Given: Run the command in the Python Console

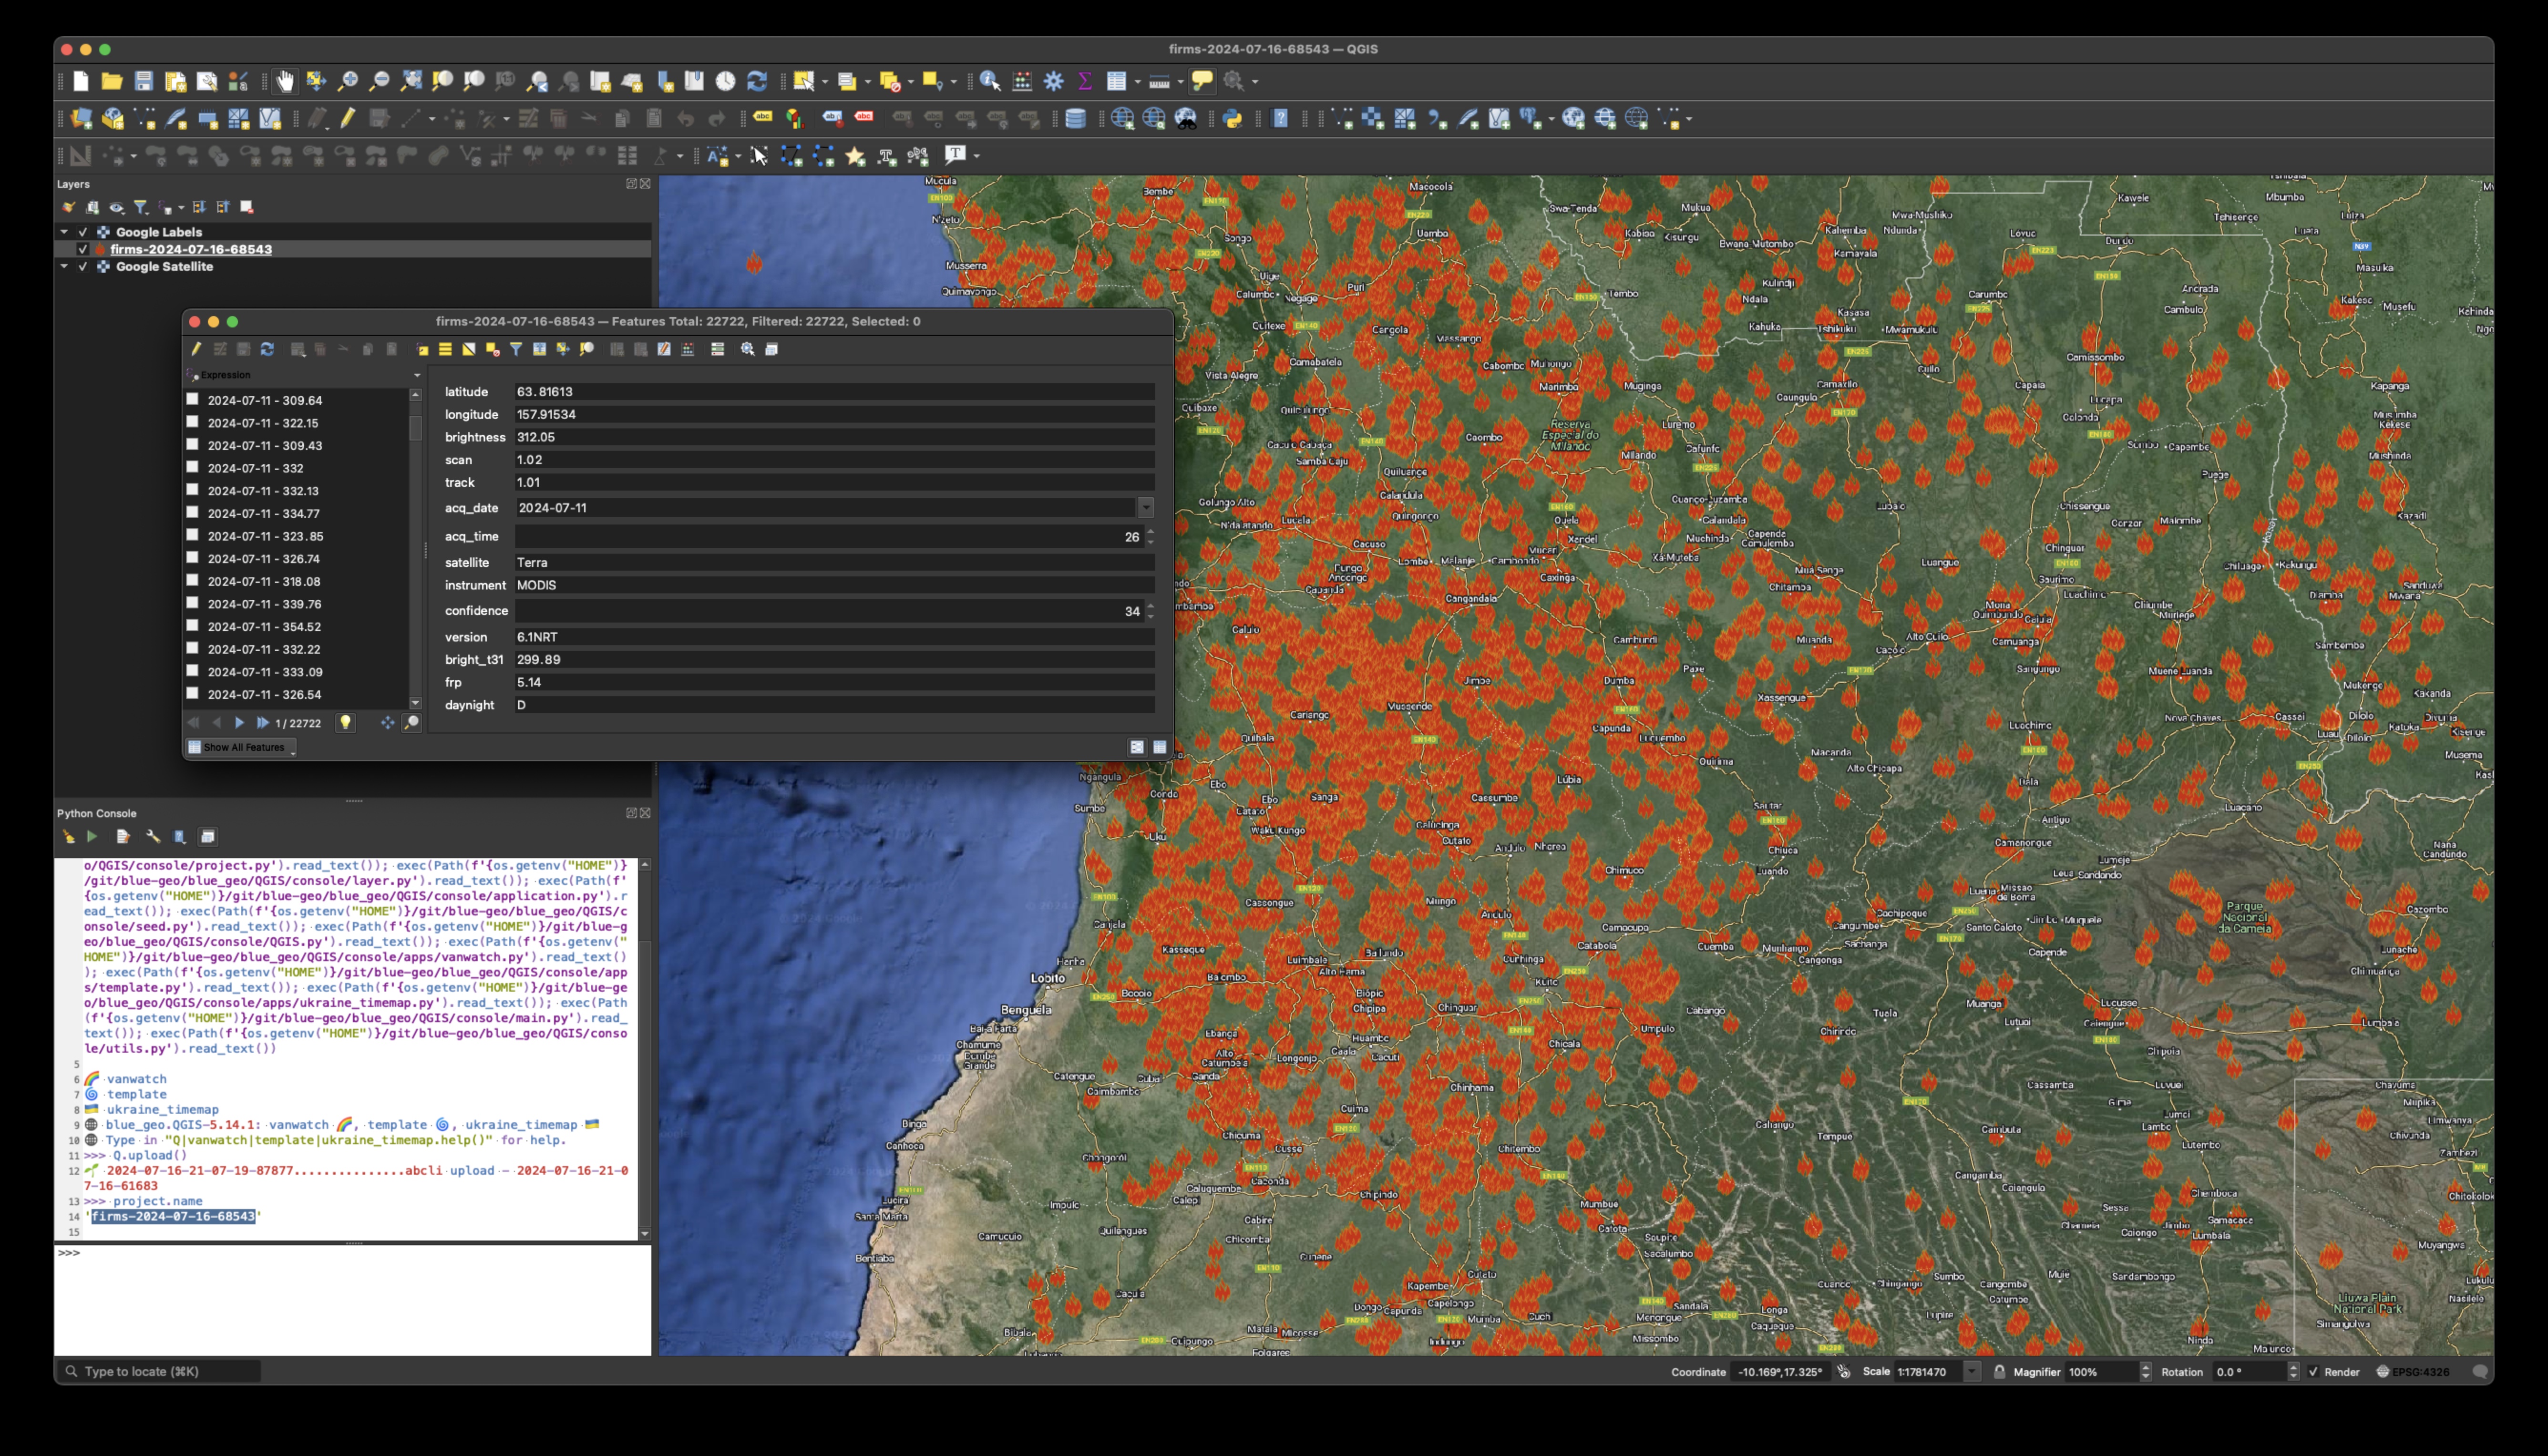Looking at the screenshot, I should (92, 837).
